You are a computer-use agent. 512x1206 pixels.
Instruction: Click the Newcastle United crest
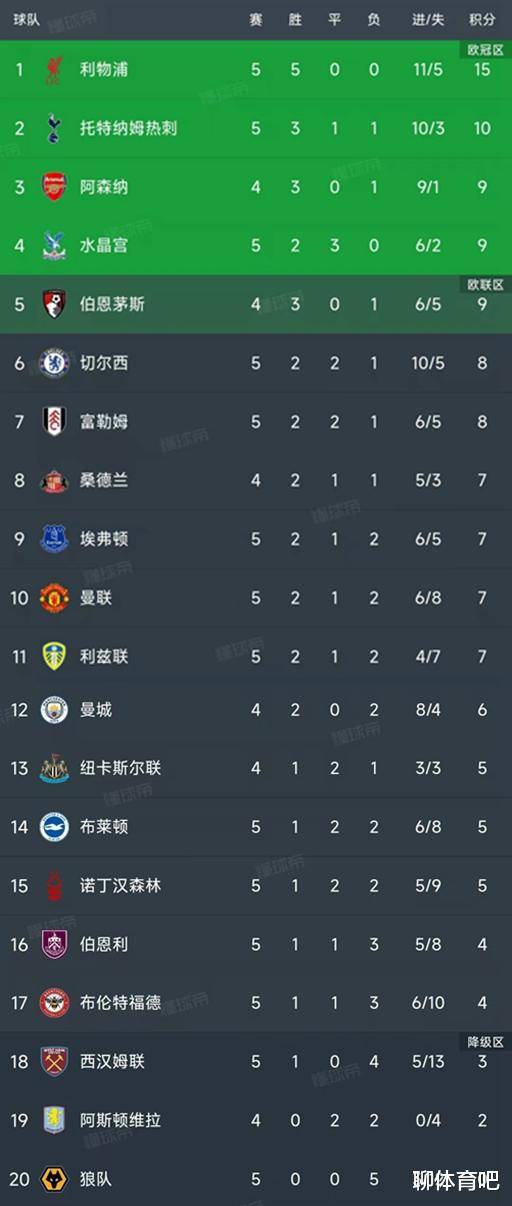54,768
